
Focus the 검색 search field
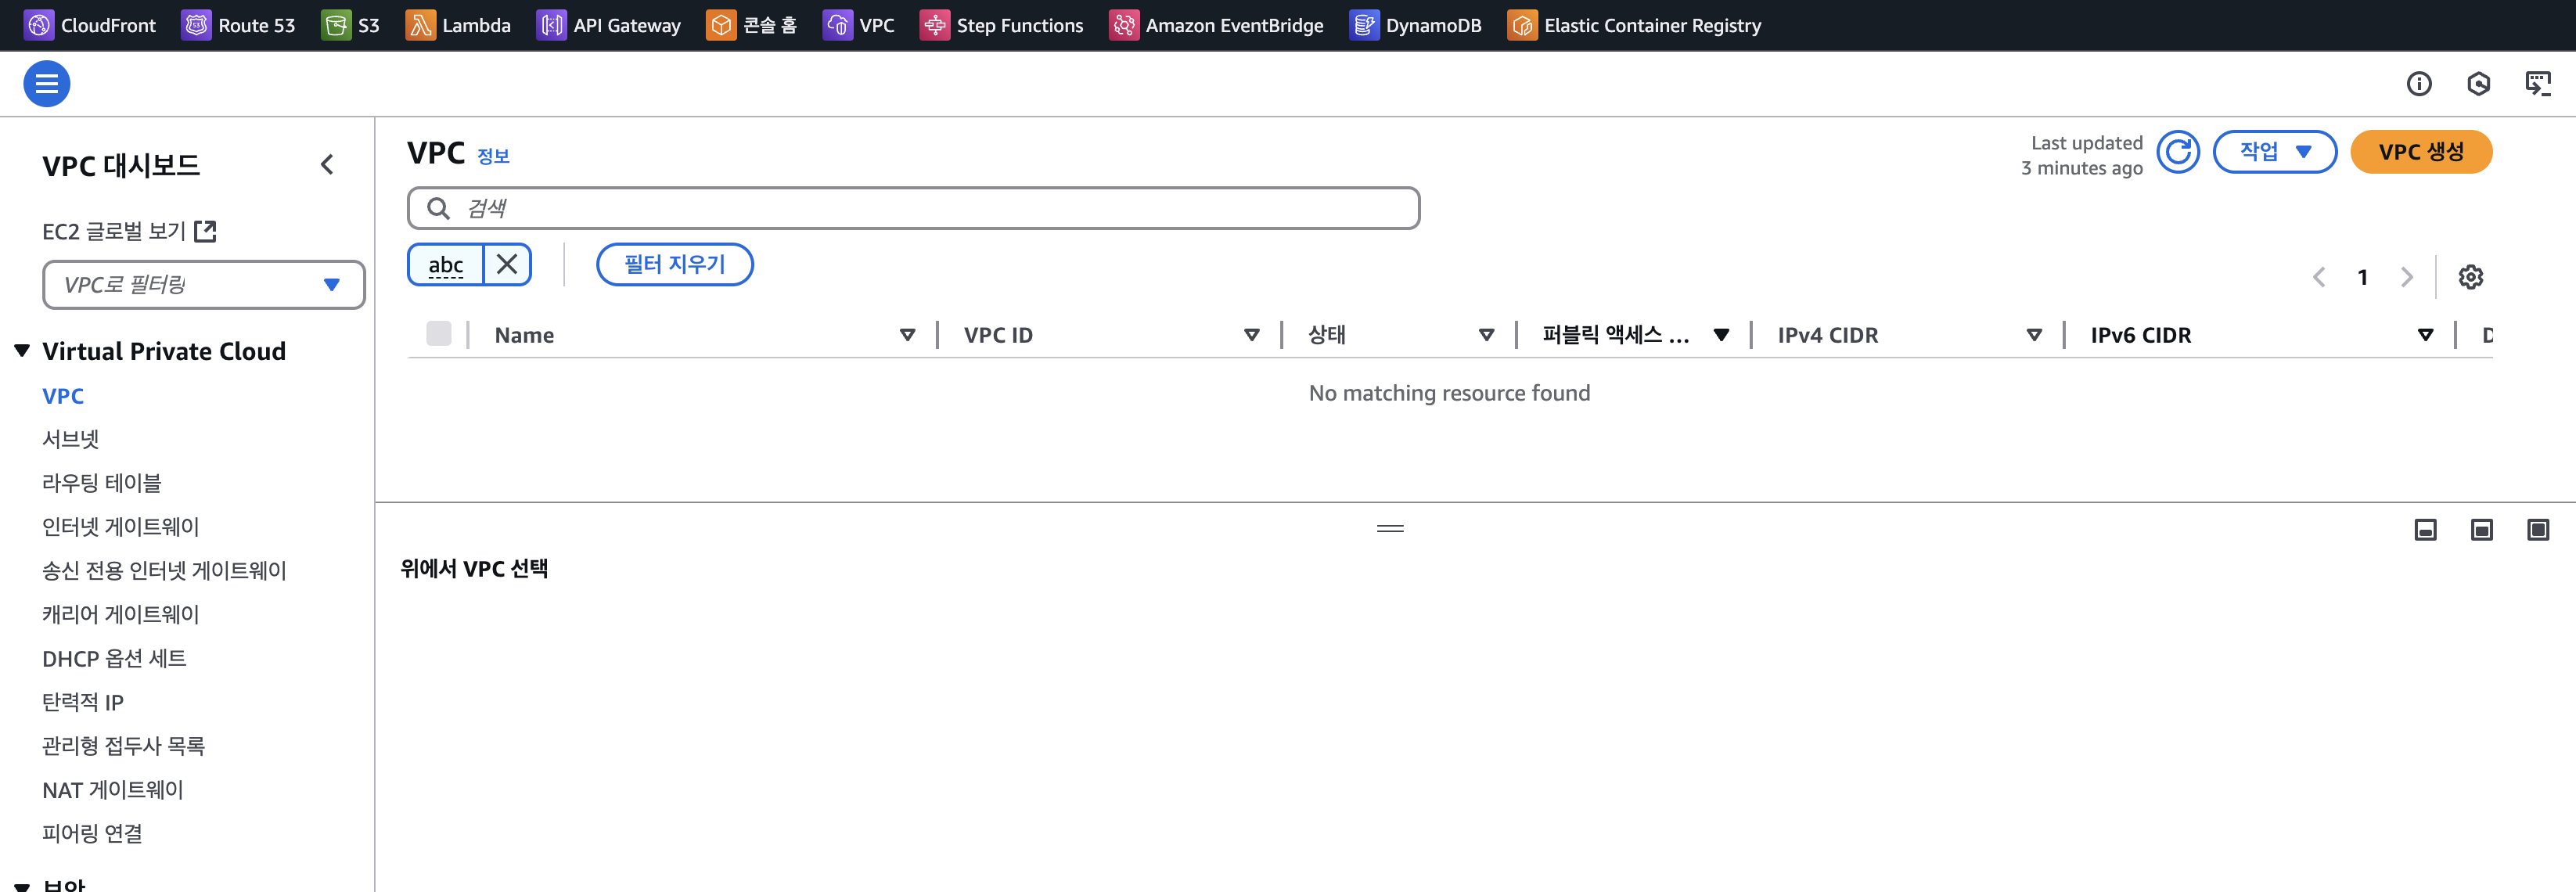click(x=914, y=208)
